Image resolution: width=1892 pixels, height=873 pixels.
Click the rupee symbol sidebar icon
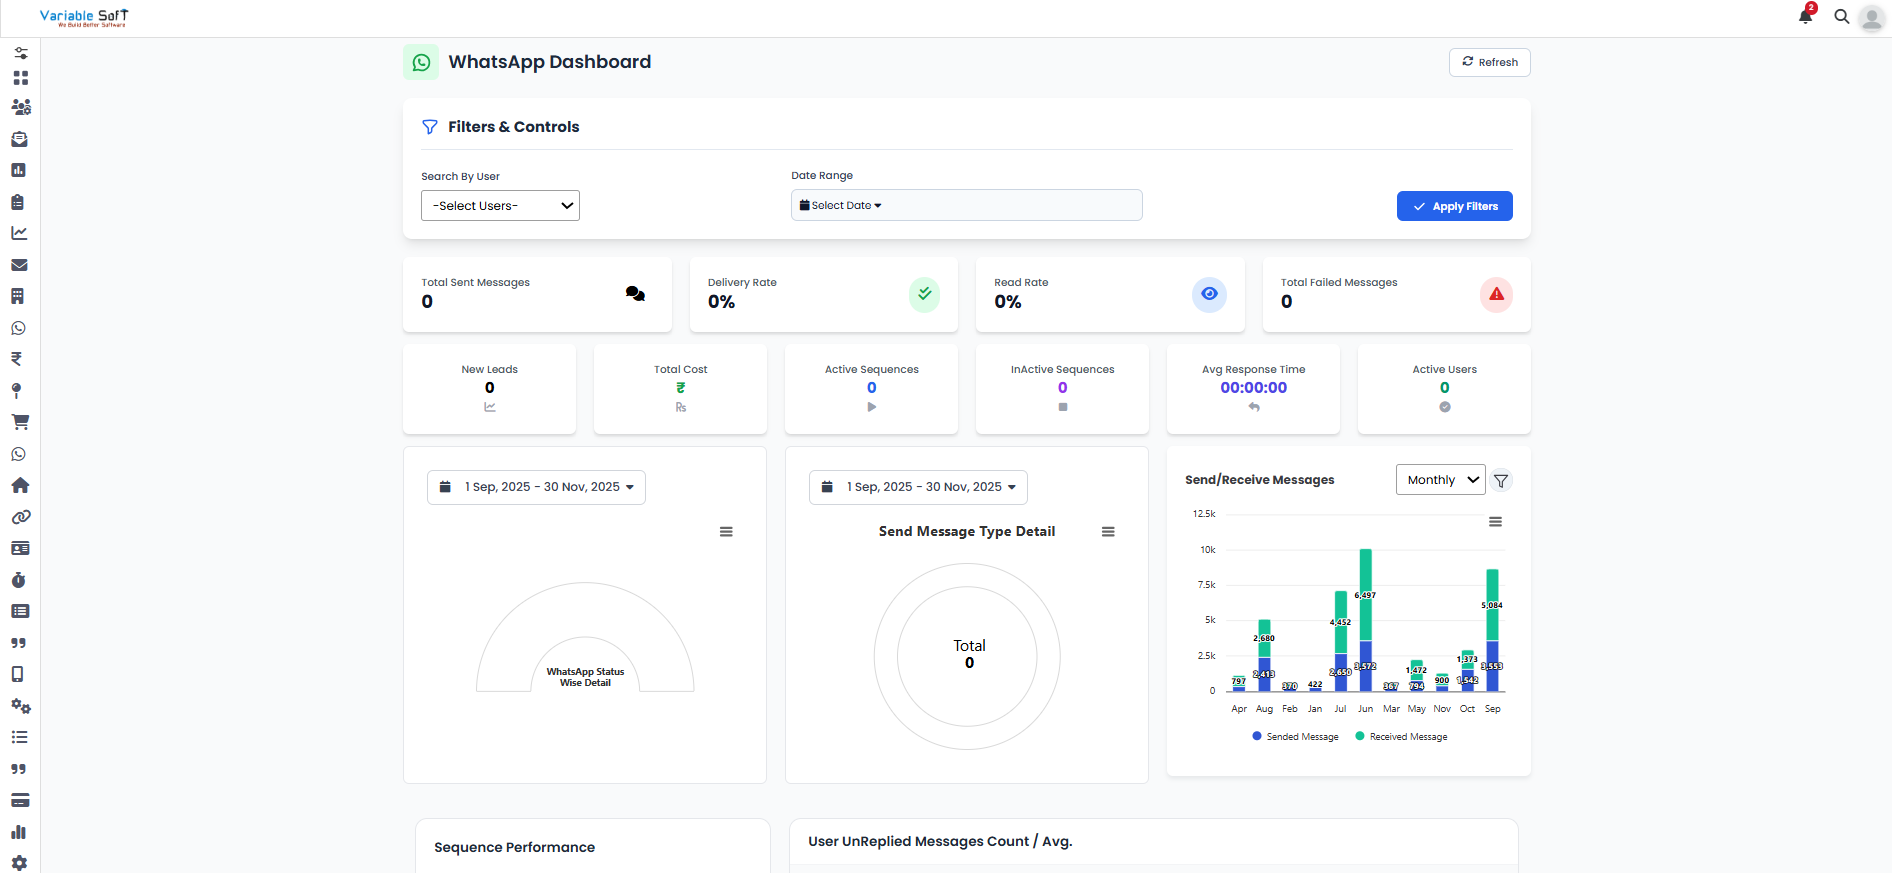coord(17,359)
